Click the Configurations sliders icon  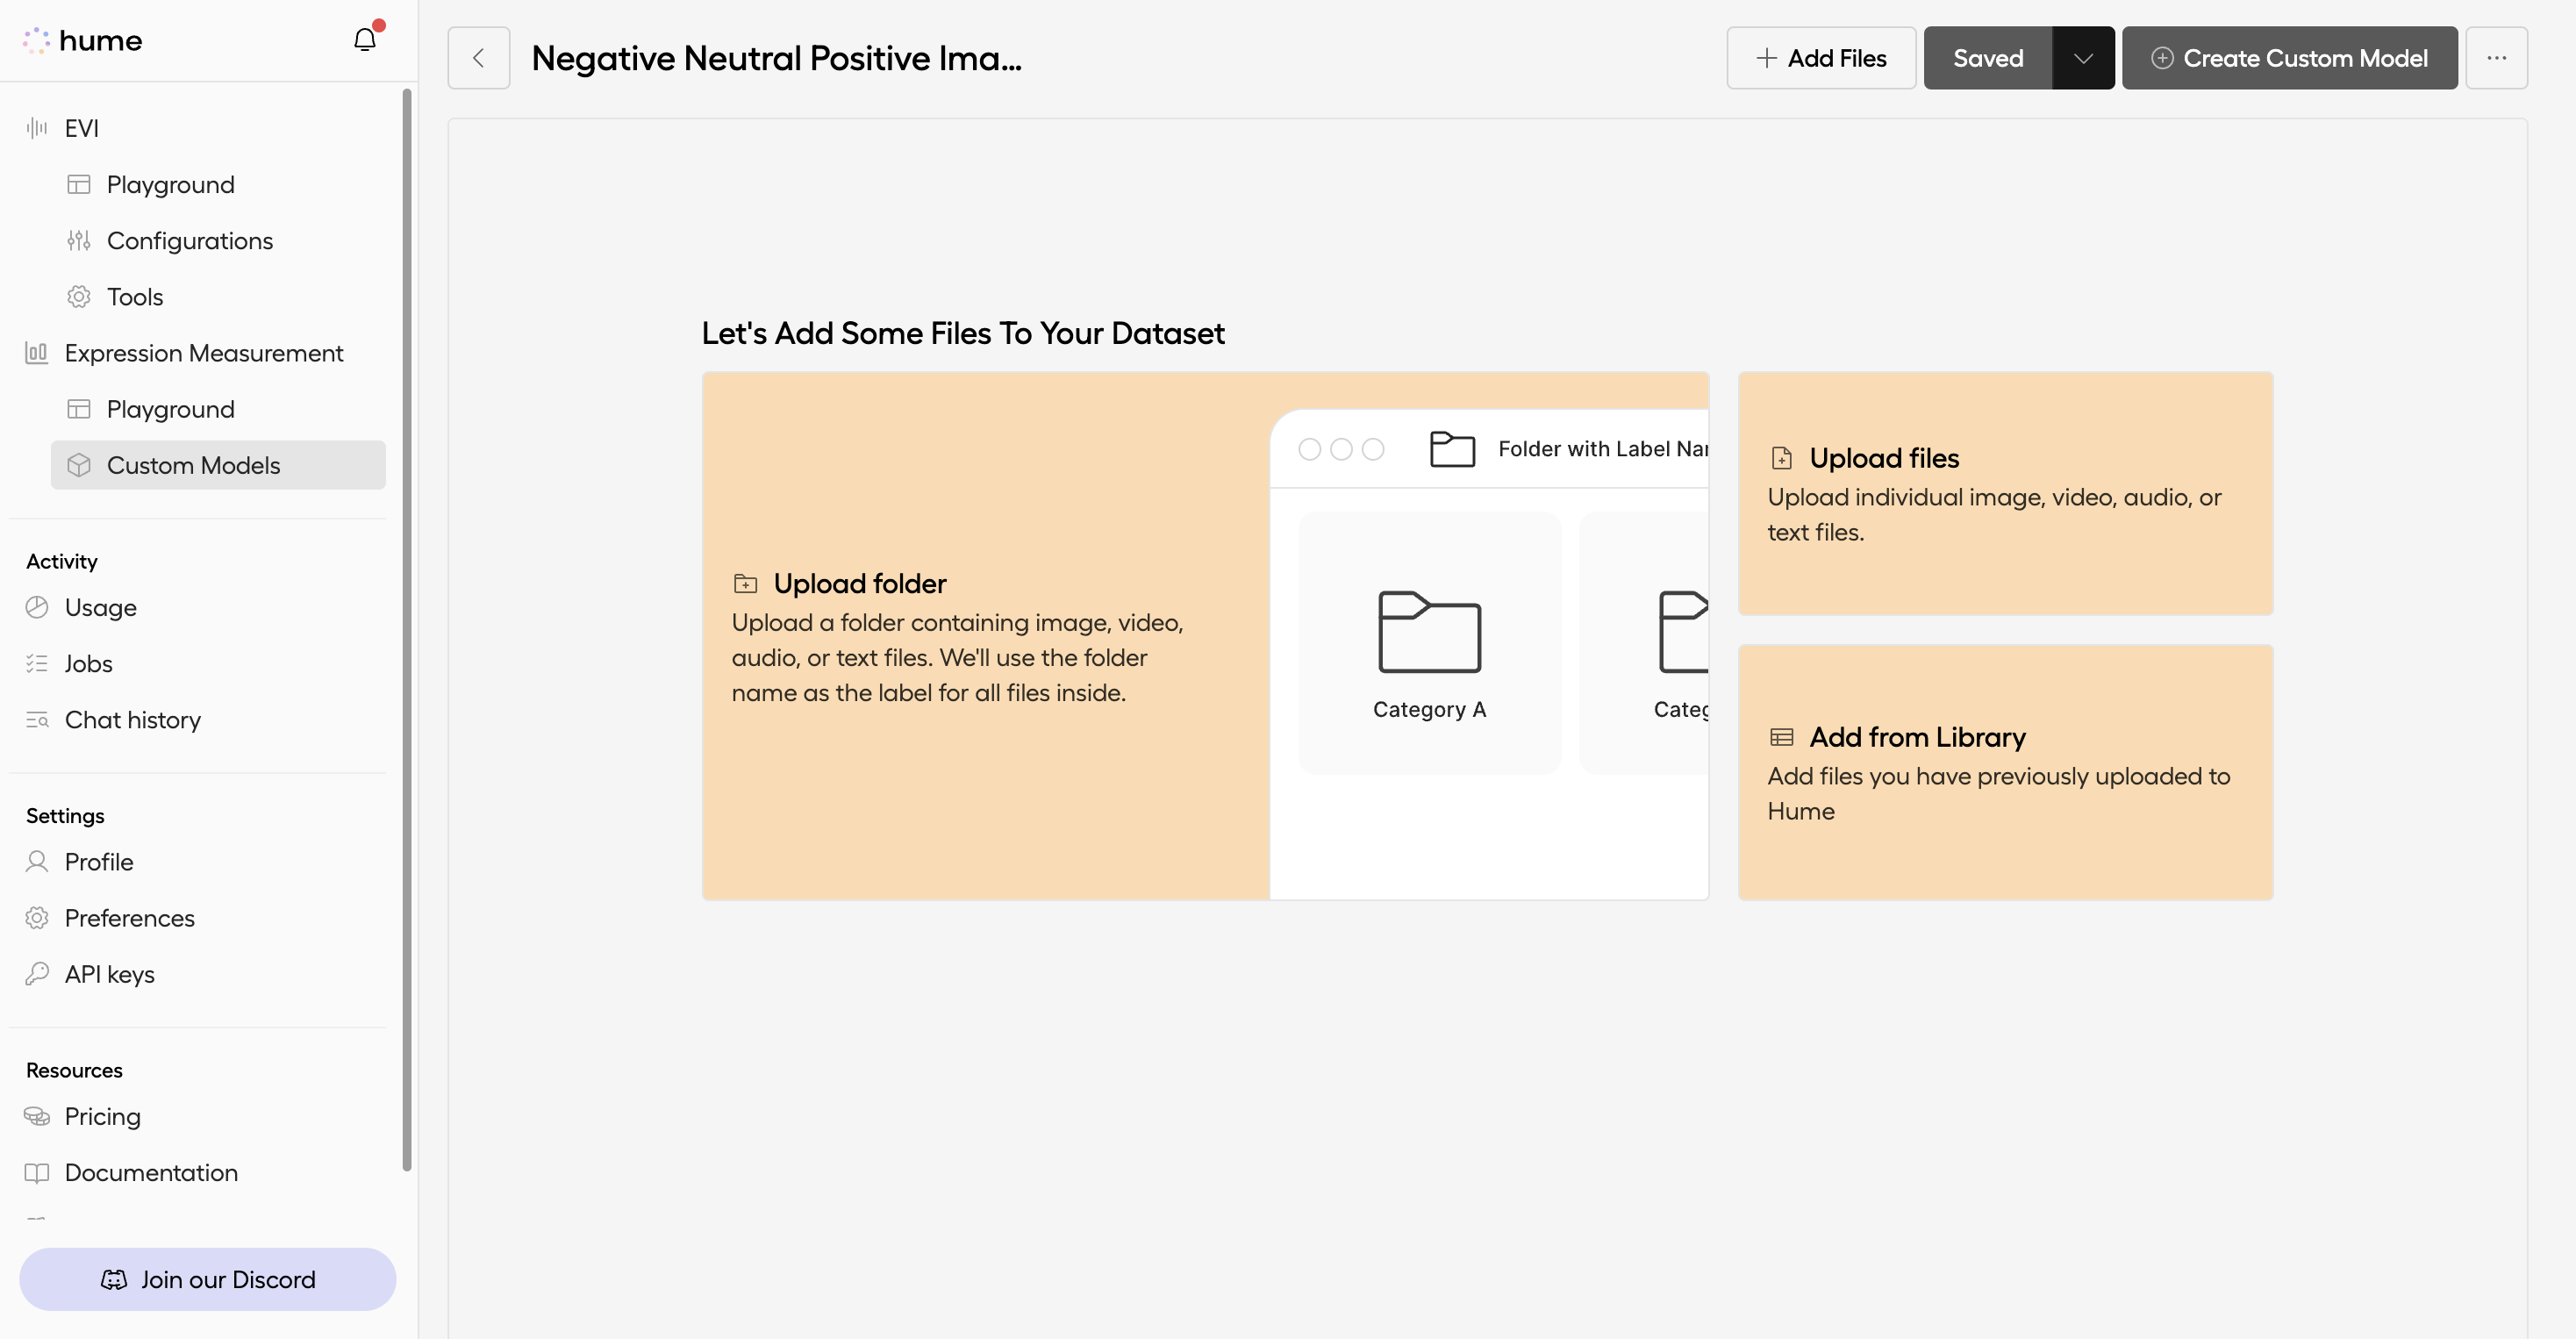(79, 240)
